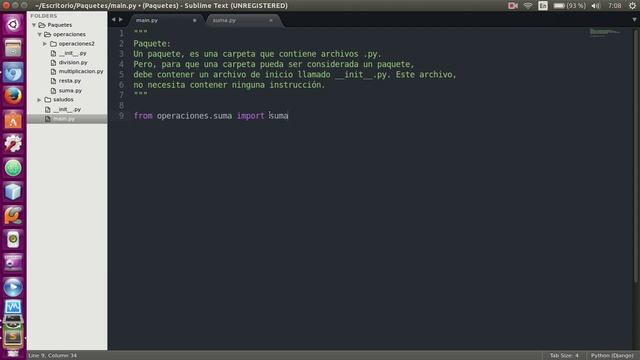Click the 'import' keyword on line 9
640x360 pixels.
coord(251,116)
